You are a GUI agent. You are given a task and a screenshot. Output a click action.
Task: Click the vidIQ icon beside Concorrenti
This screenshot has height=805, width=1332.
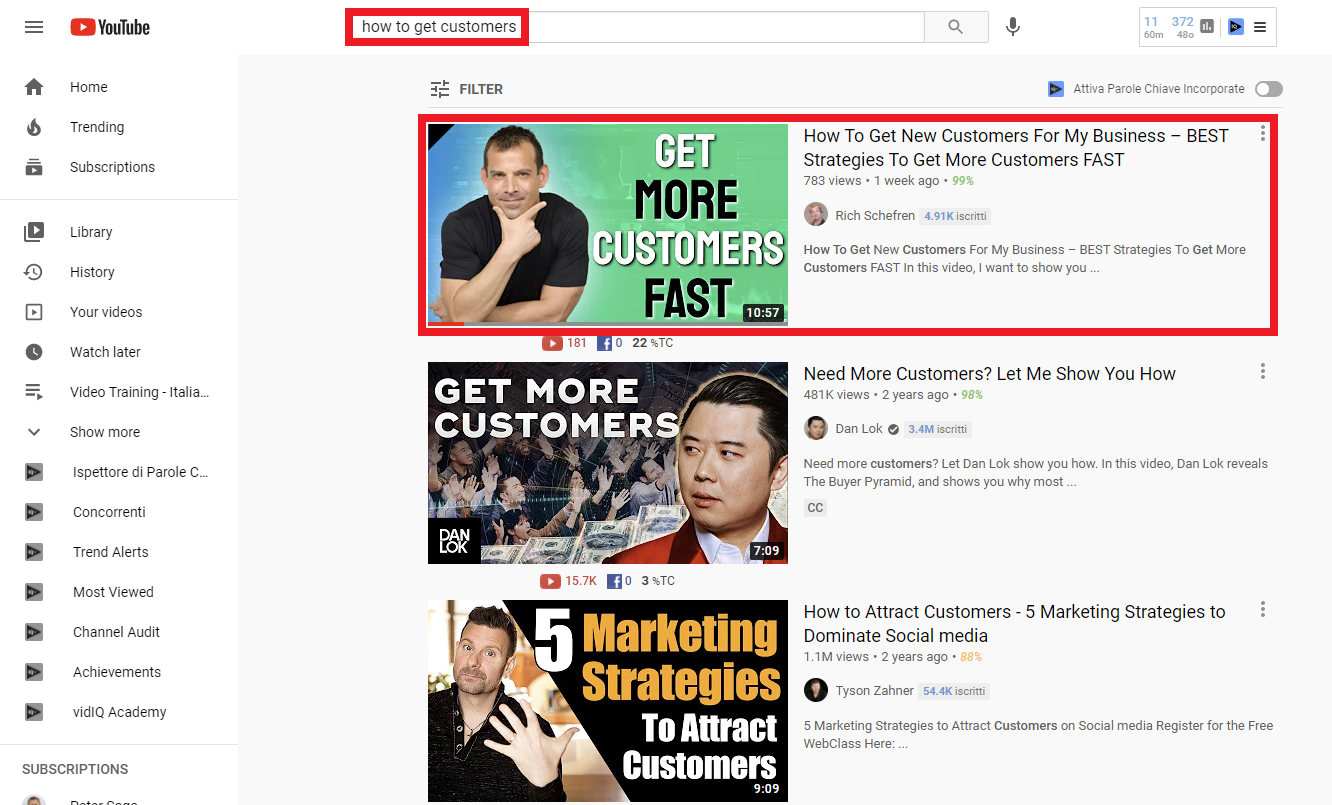(34, 512)
